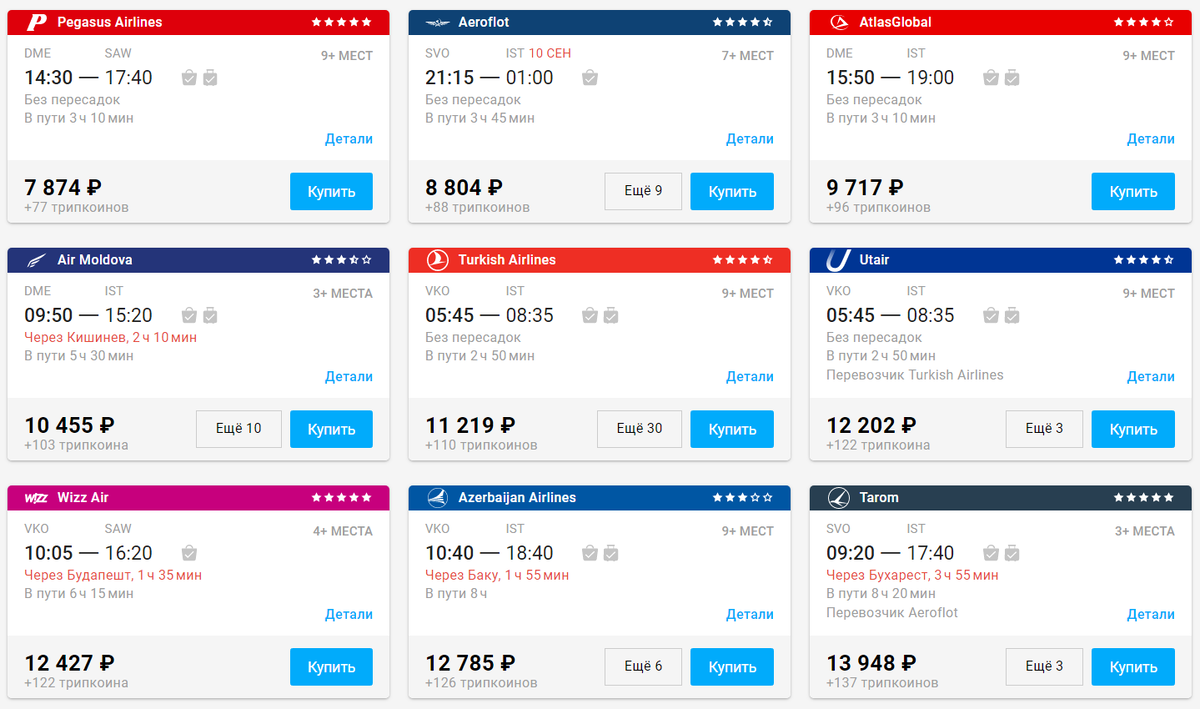Image resolution: width=1200 pixels, height=709 pixels.
Task: Click the Pegasus Airlines logo icon
Action: click(x=37, y=22)
